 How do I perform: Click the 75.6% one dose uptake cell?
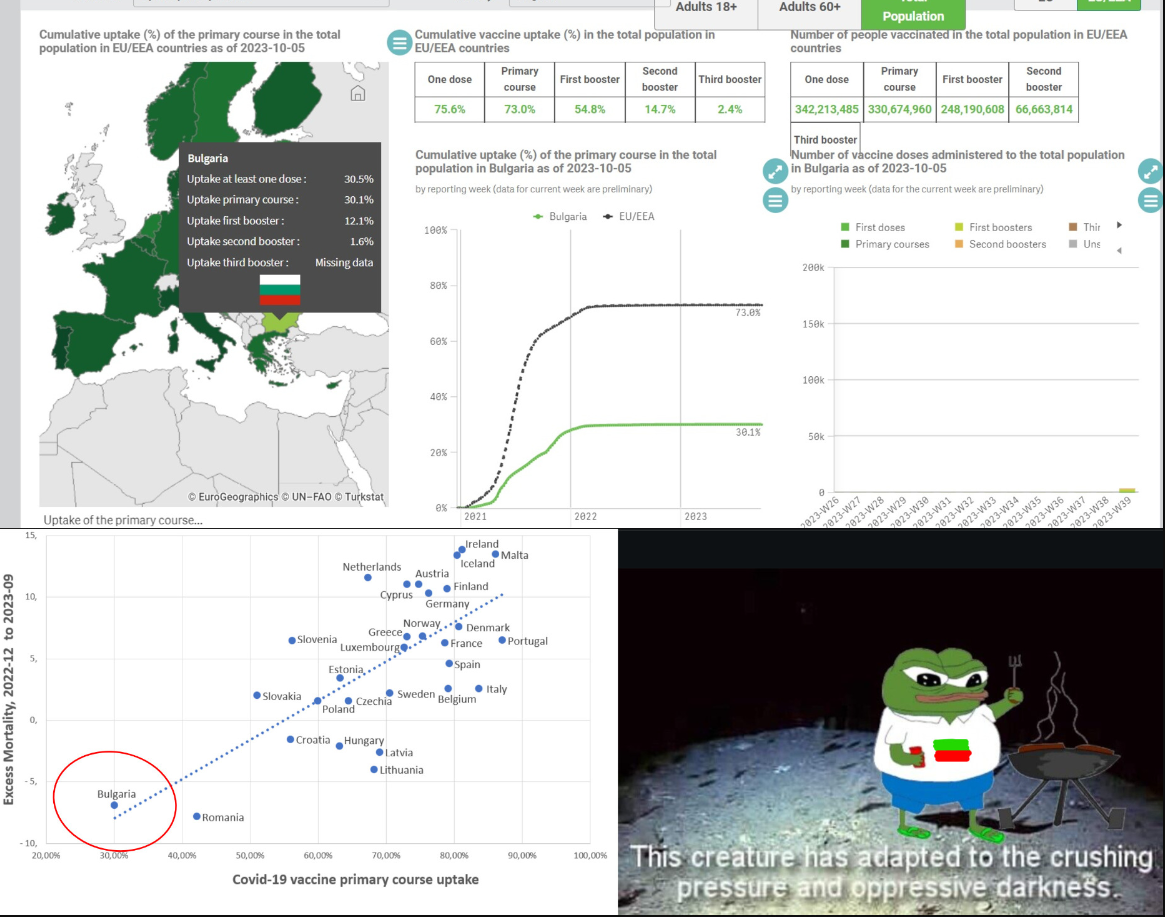click(450, 109)
